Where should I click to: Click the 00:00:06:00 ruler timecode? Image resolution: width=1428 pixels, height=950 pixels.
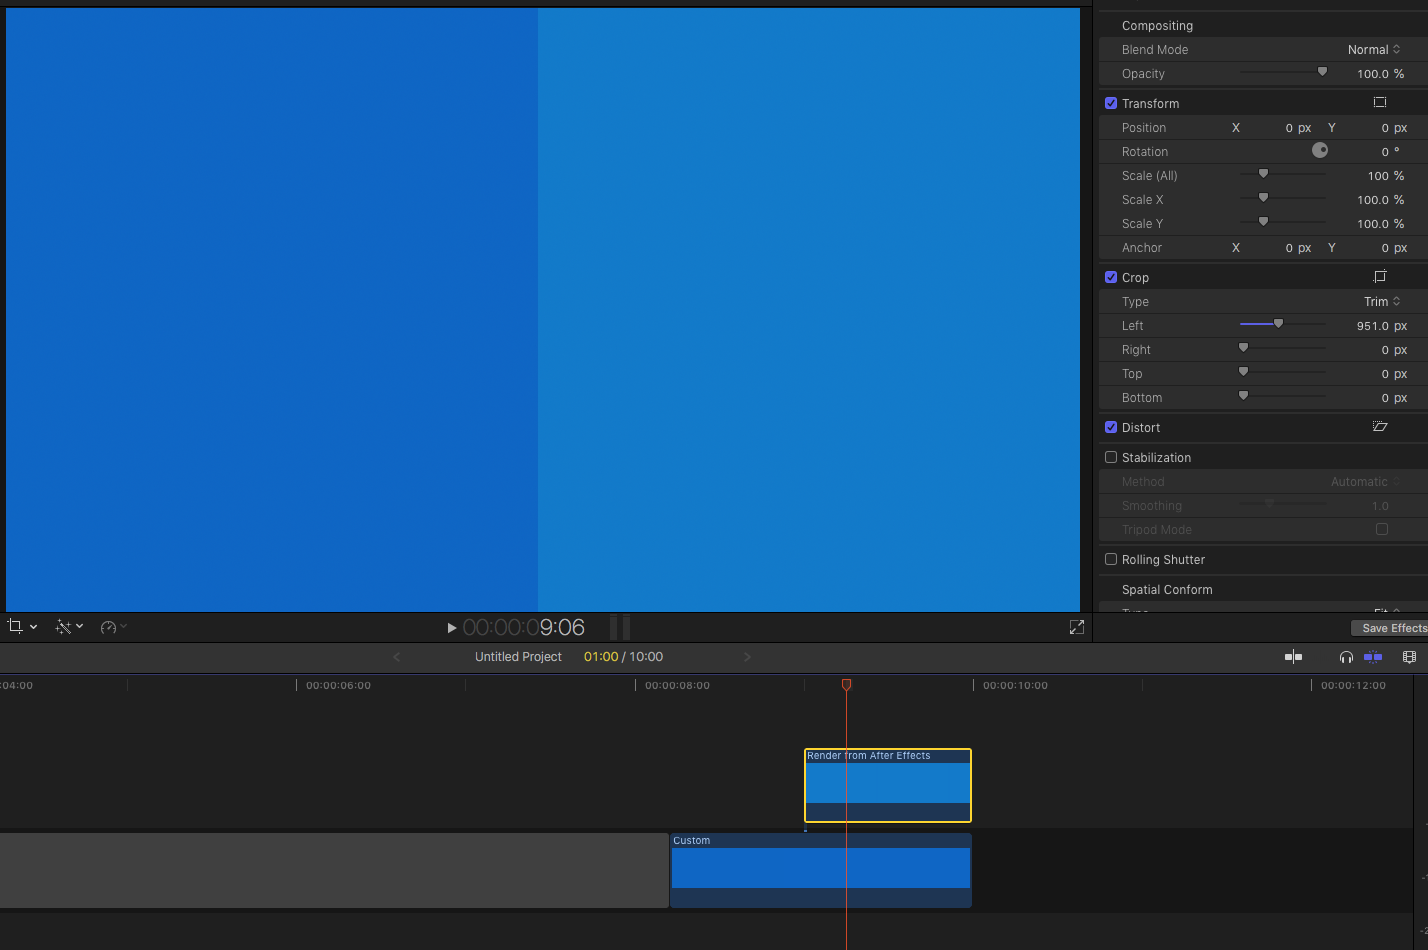click(x=338, y=686)
